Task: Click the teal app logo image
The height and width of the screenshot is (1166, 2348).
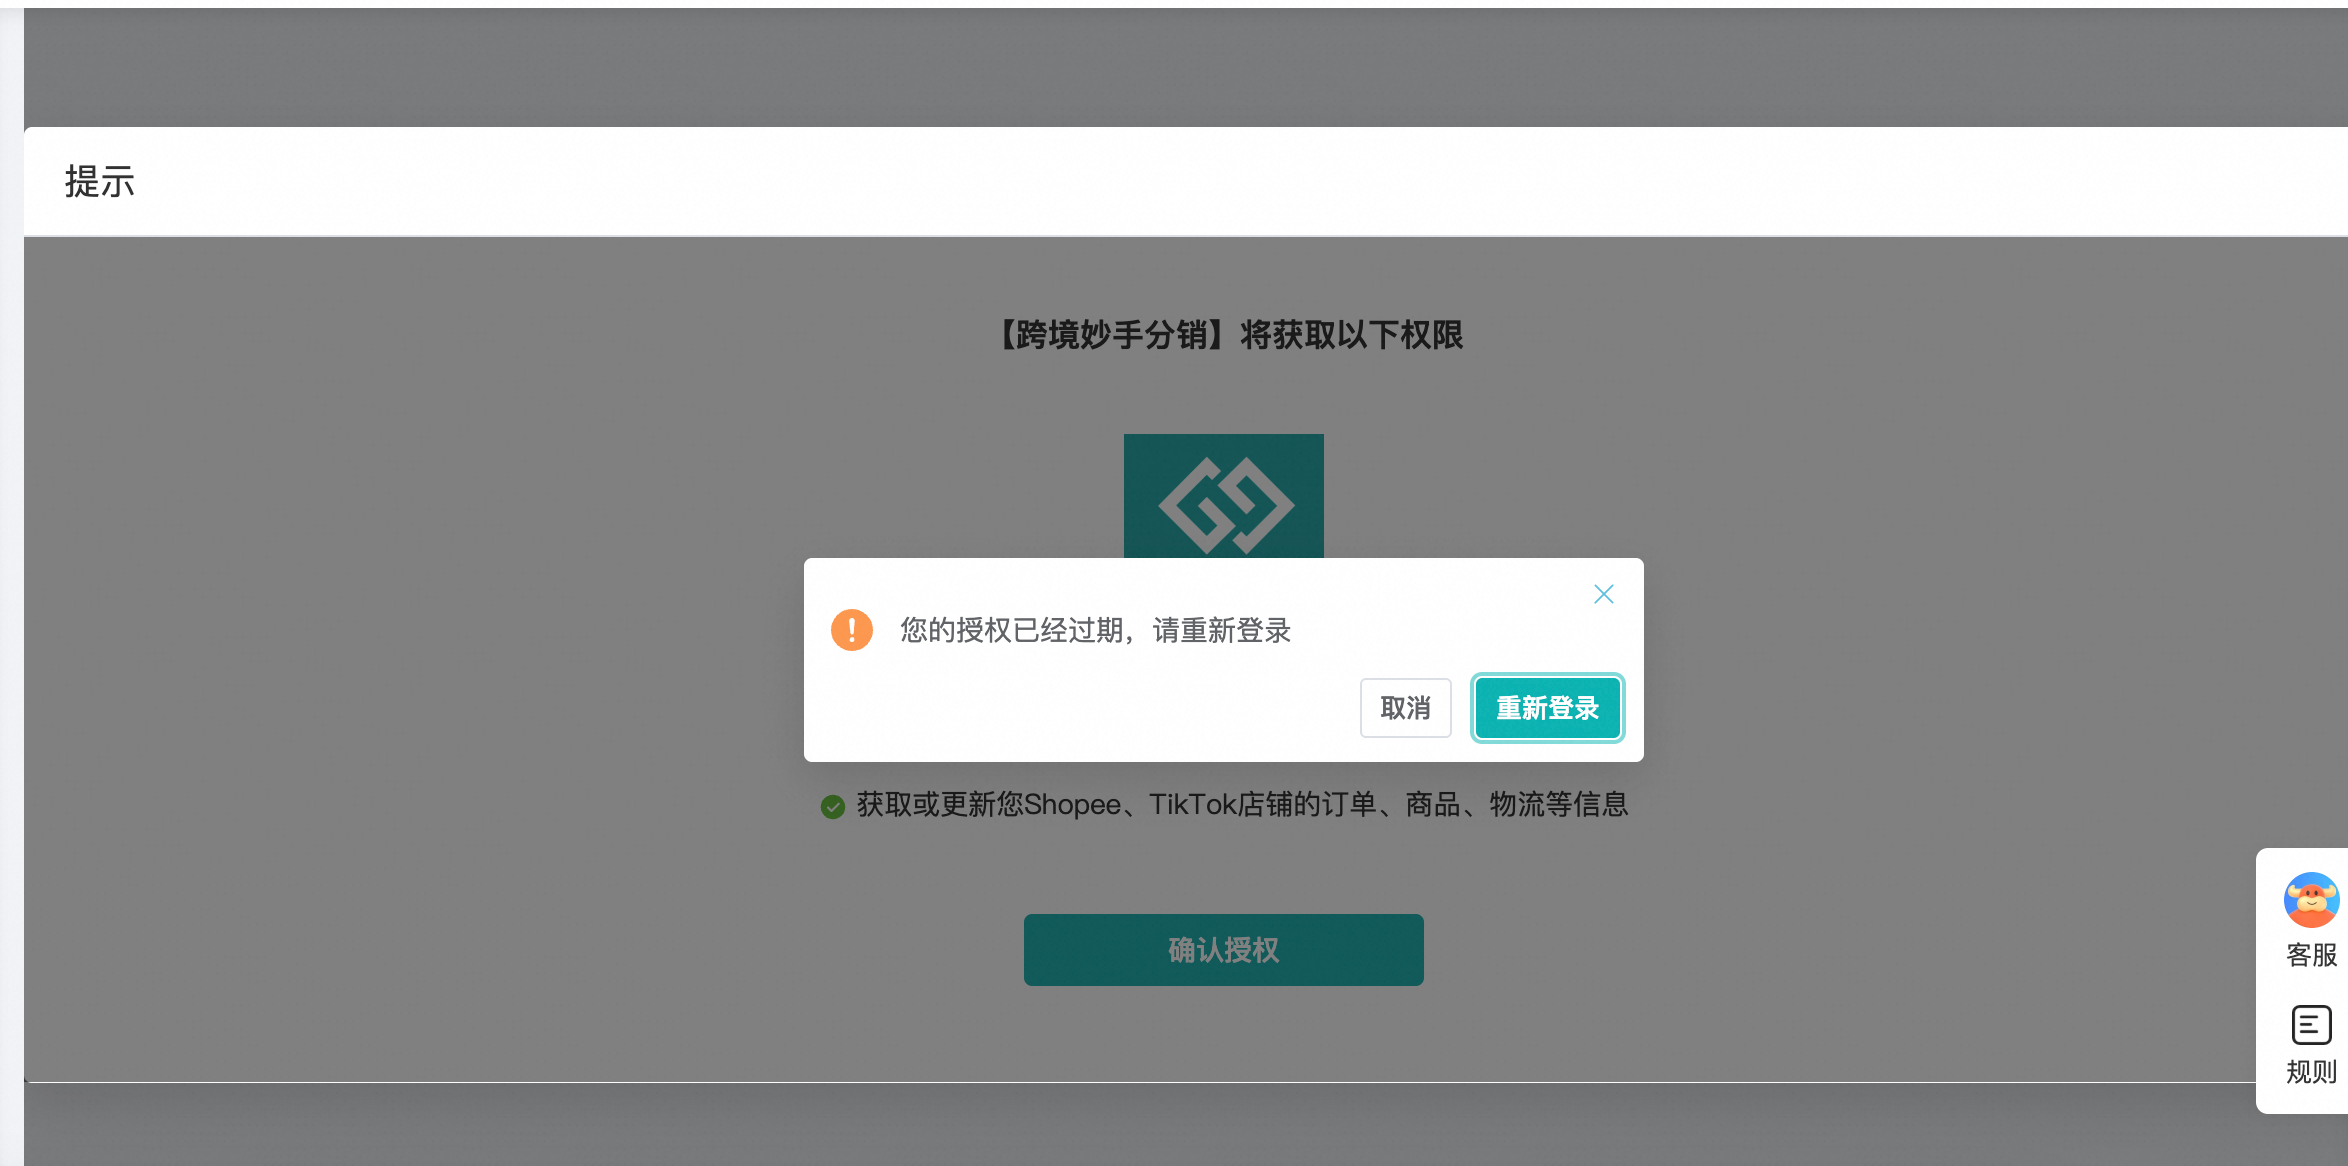Action: [1224, 496]
